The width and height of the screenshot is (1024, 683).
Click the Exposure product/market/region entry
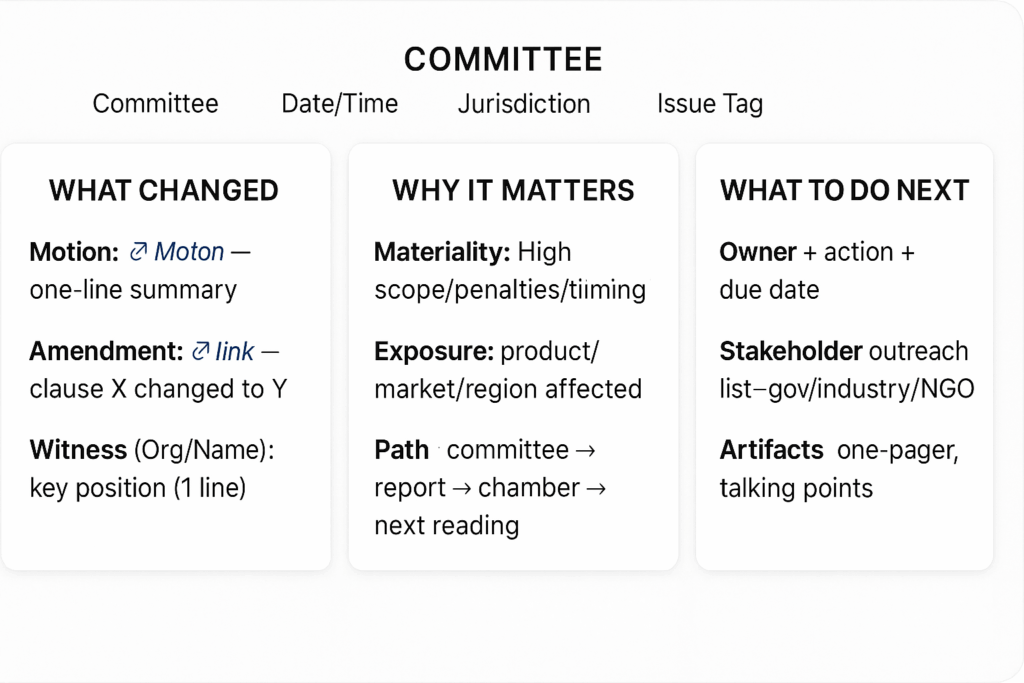[x=508, y=370]
